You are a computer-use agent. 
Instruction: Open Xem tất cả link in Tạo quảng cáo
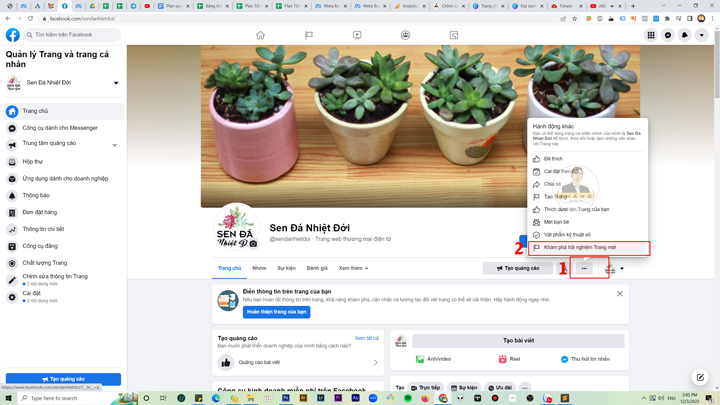click(366, 338)
